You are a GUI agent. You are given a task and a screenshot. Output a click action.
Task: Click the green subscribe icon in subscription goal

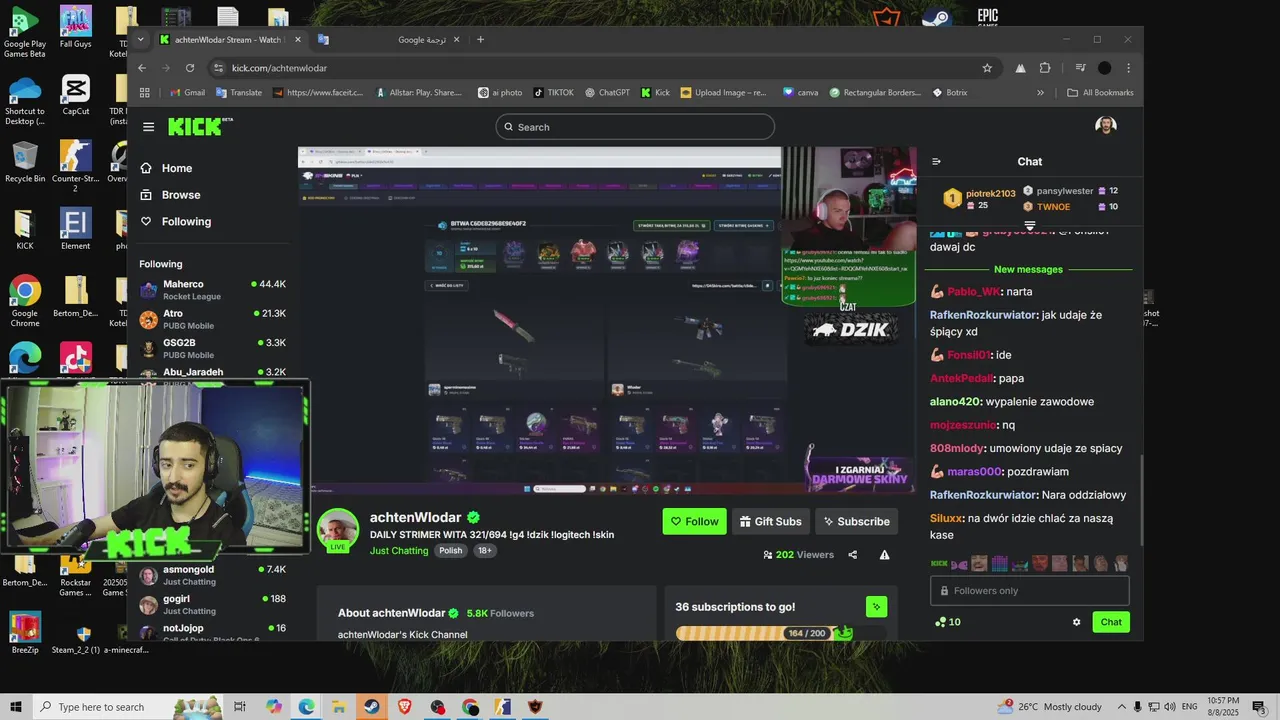(876, 606)
